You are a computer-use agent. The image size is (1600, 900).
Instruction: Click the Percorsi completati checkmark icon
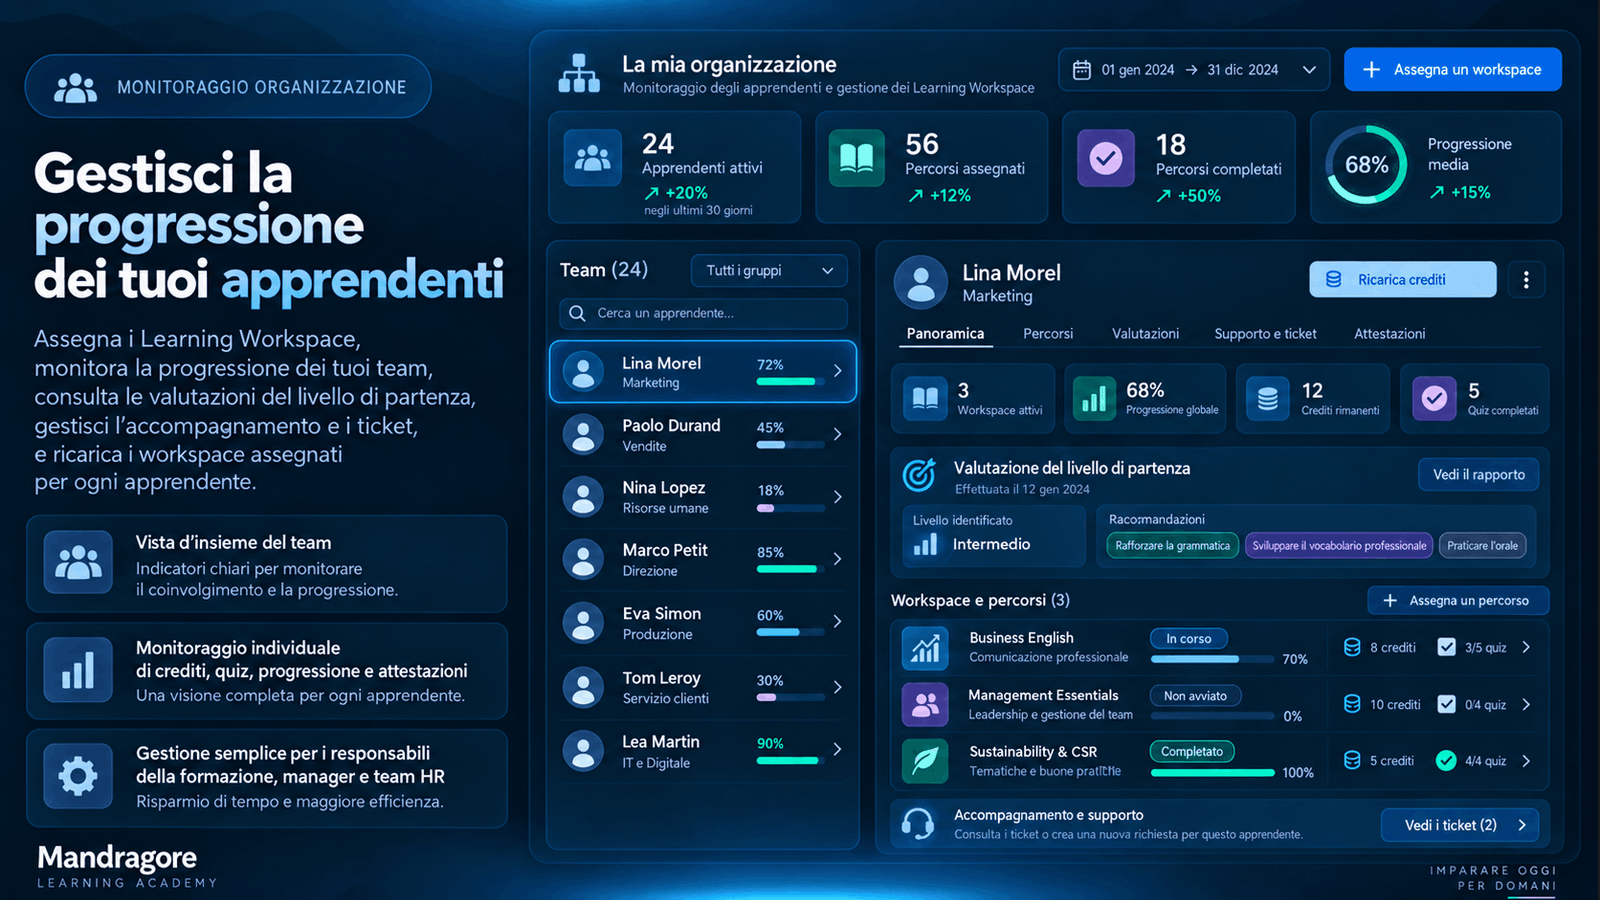point(1106,158)
